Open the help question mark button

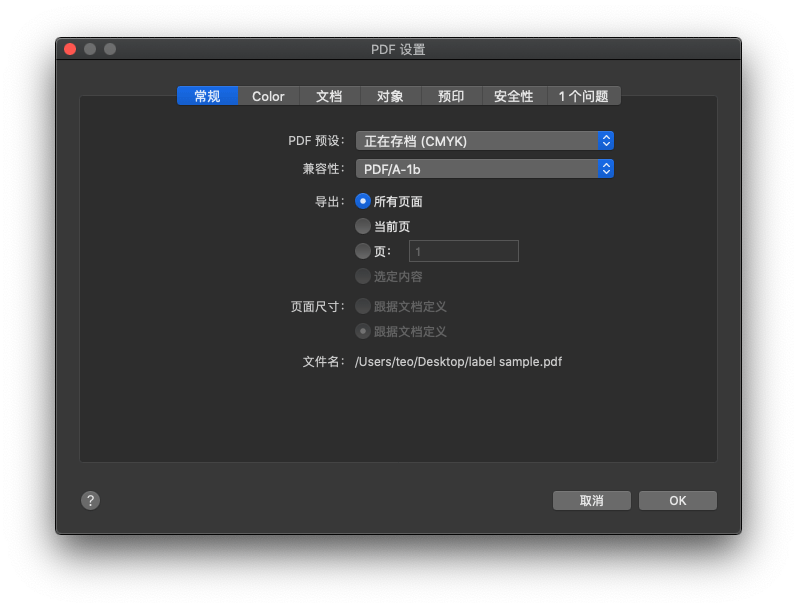coord(90,501)
